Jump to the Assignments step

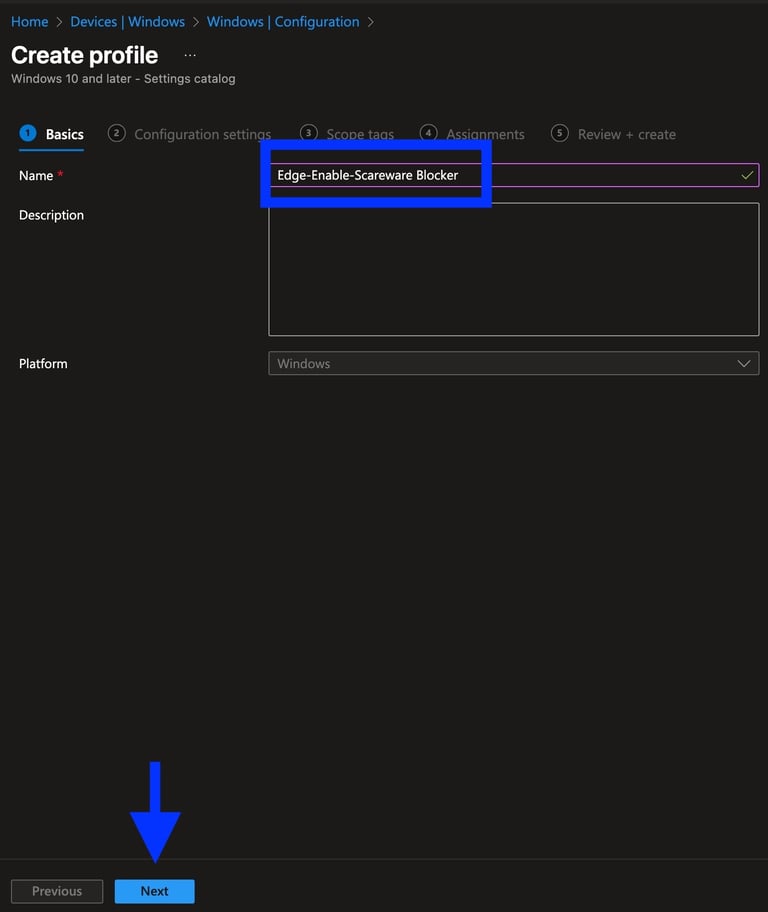[472, 134]
